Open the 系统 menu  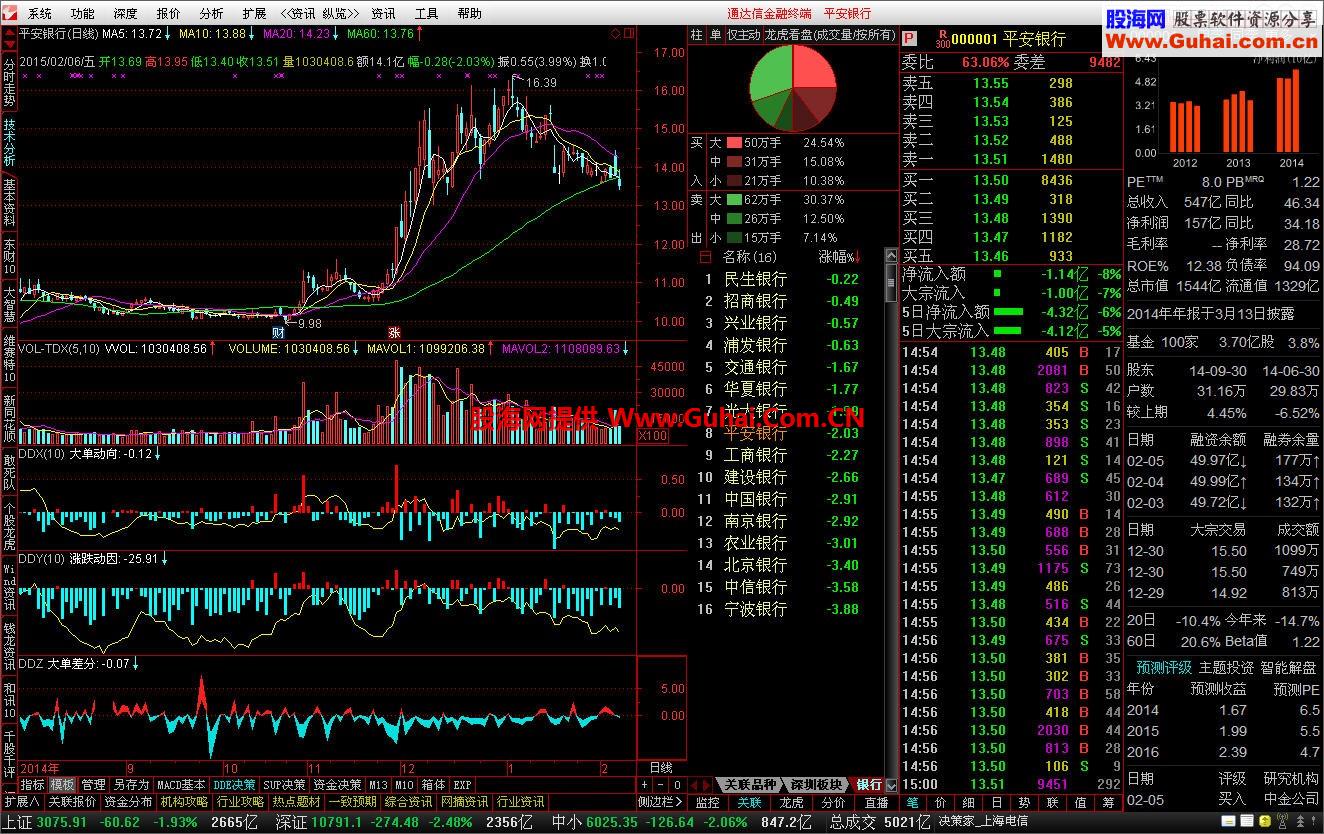[x=40, y=13]
